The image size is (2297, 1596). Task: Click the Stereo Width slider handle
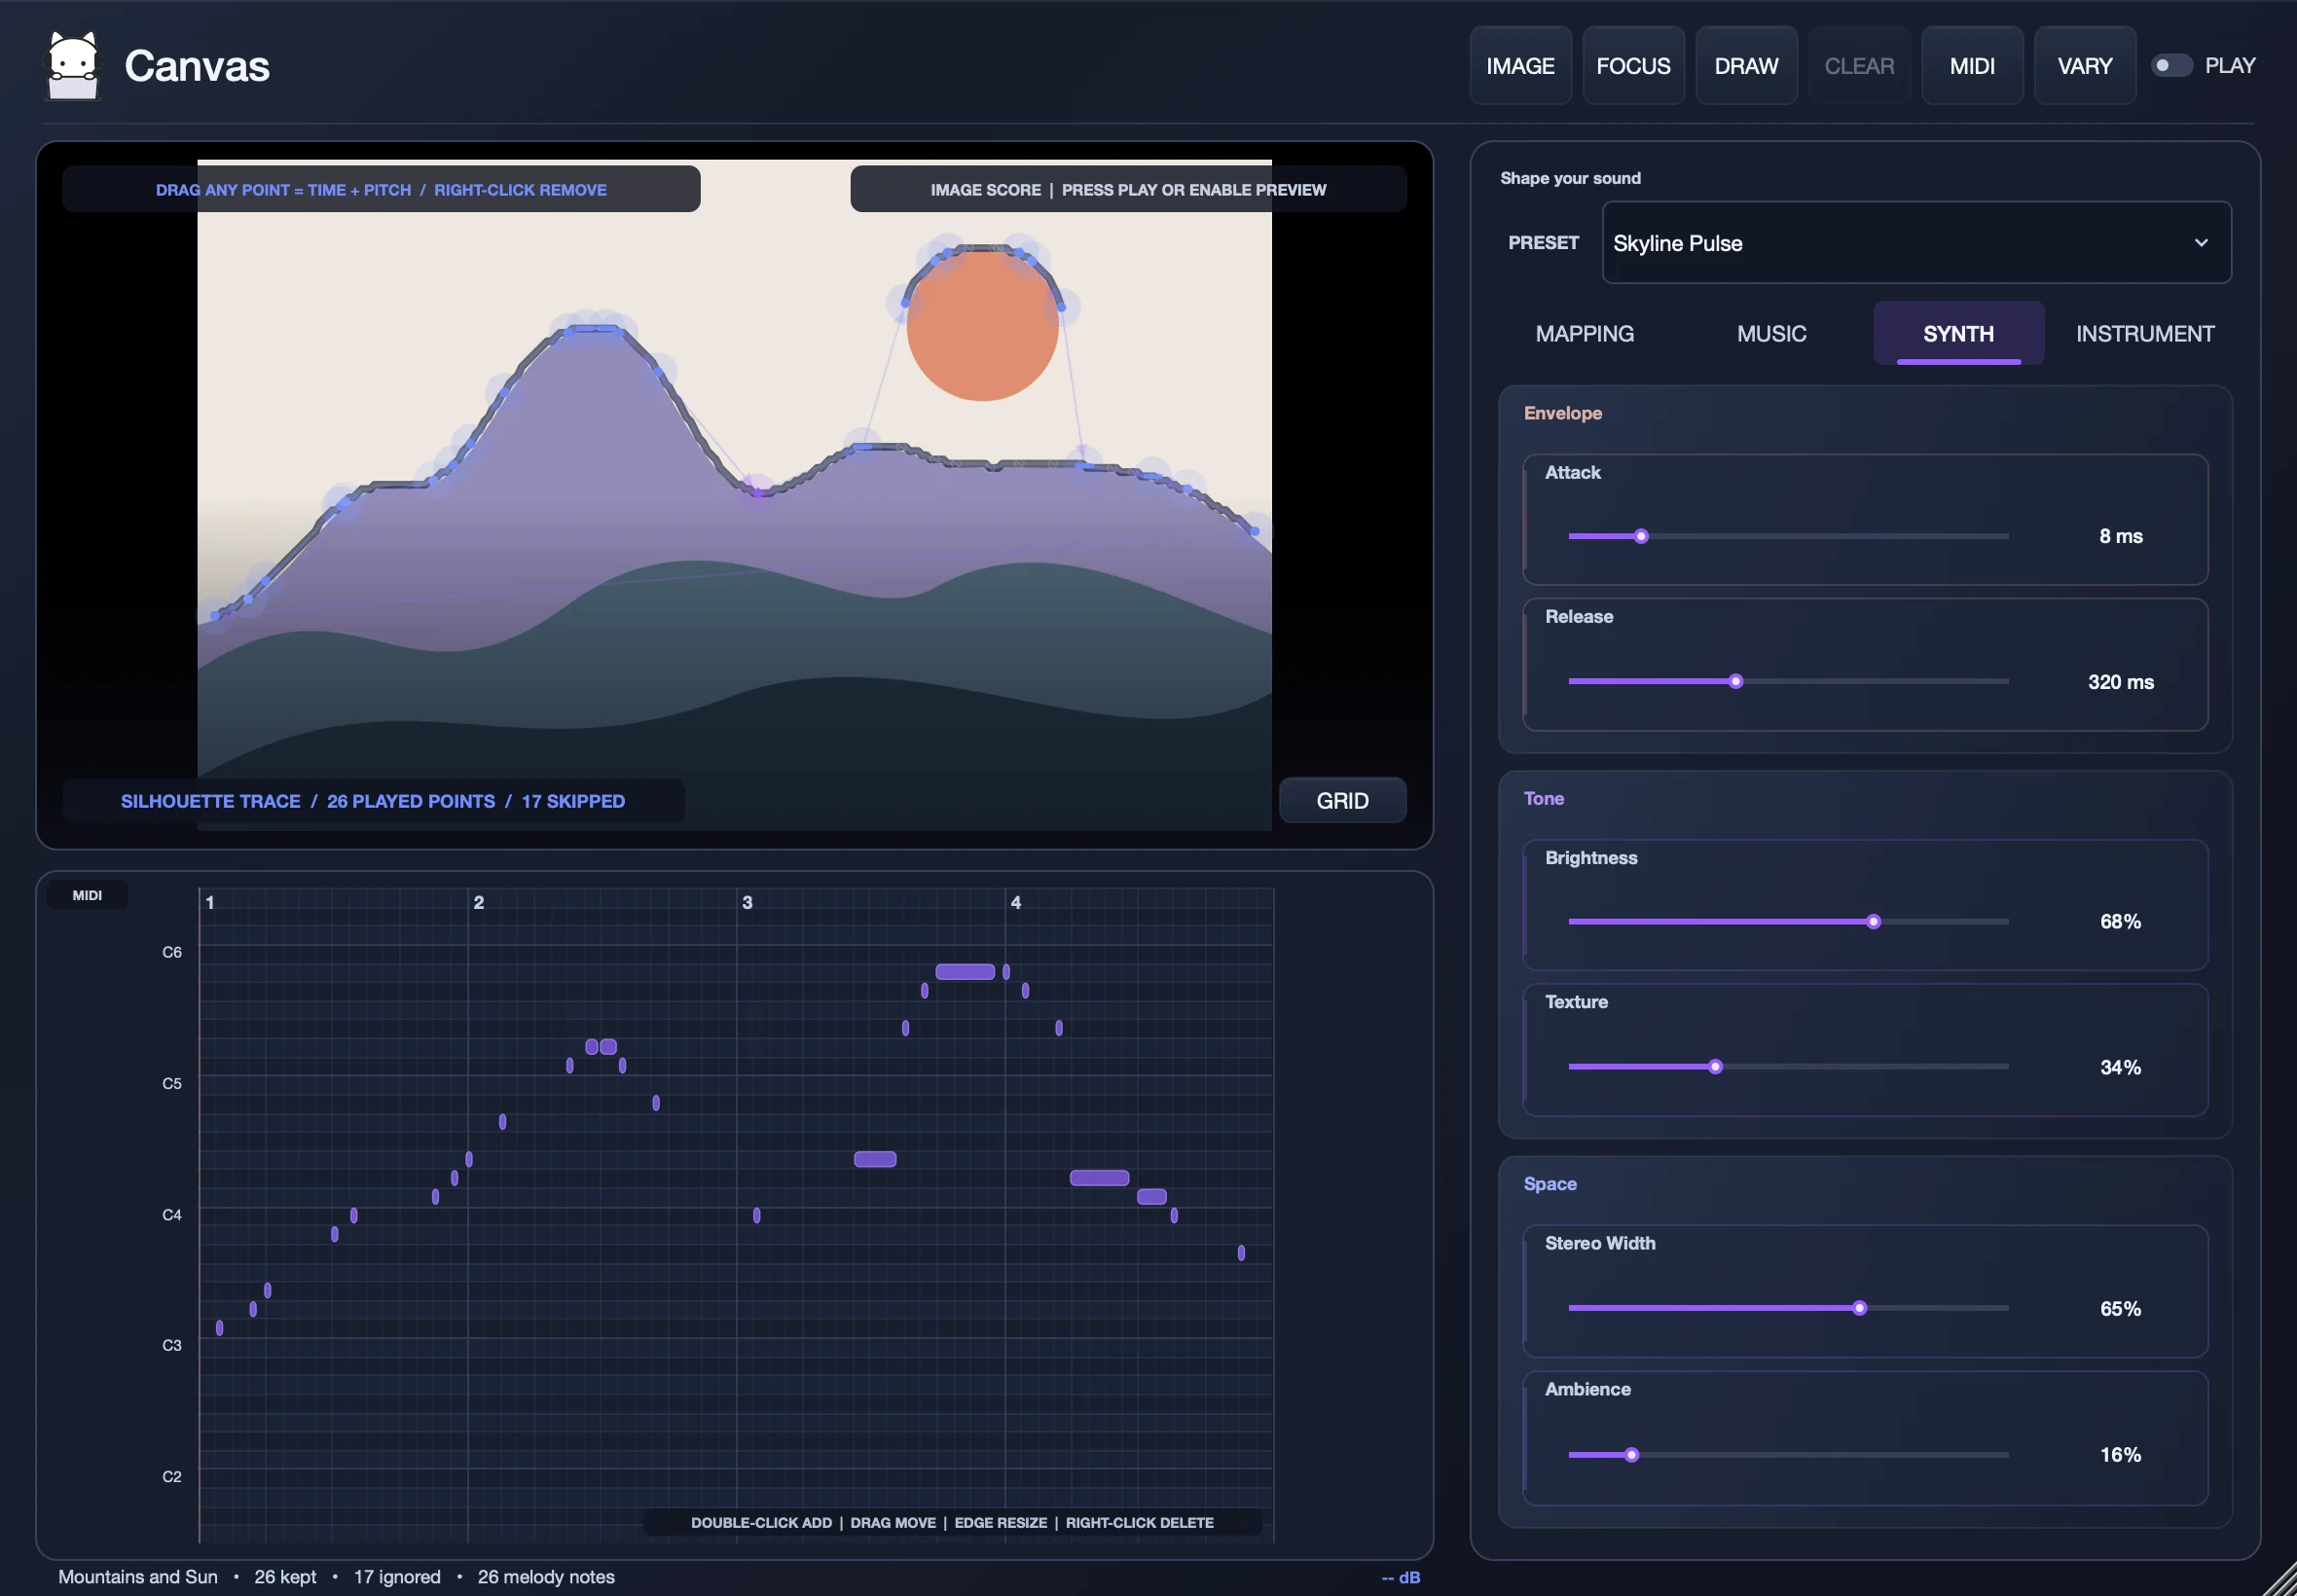[1859, 1308]
